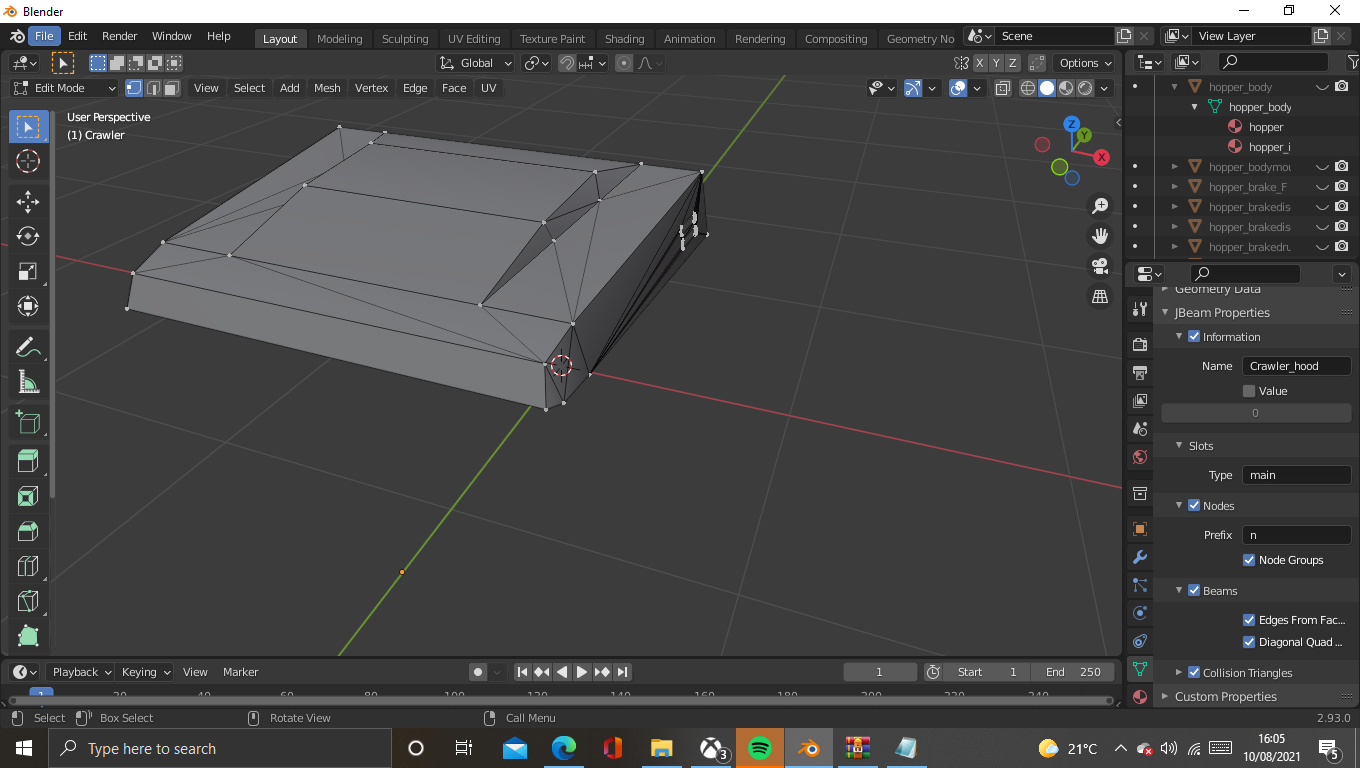The width and height of the screenshot is (1360, 768).
Task: Select the Bevel tool
Action: click(28, 531)
